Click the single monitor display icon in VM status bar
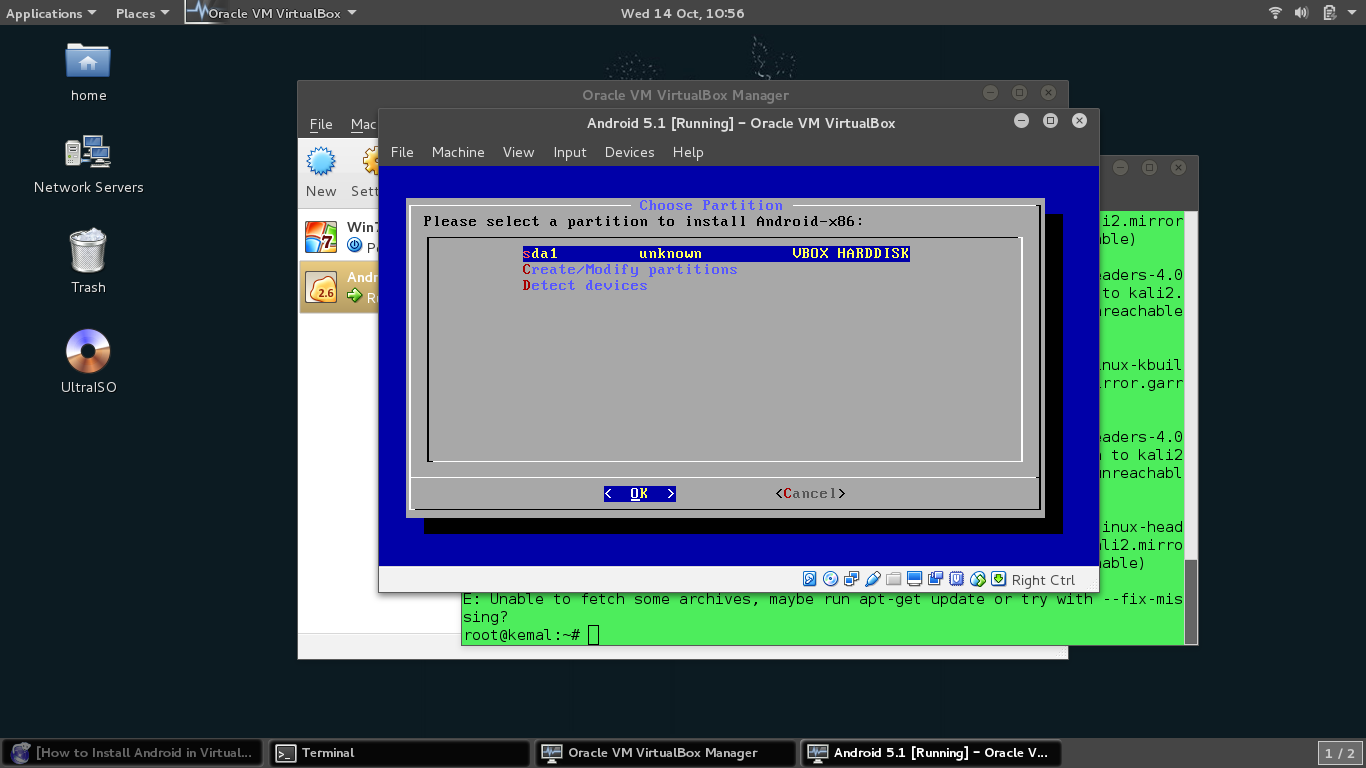The width and height of the screenshot is (1366, 768). coord(915,579)
